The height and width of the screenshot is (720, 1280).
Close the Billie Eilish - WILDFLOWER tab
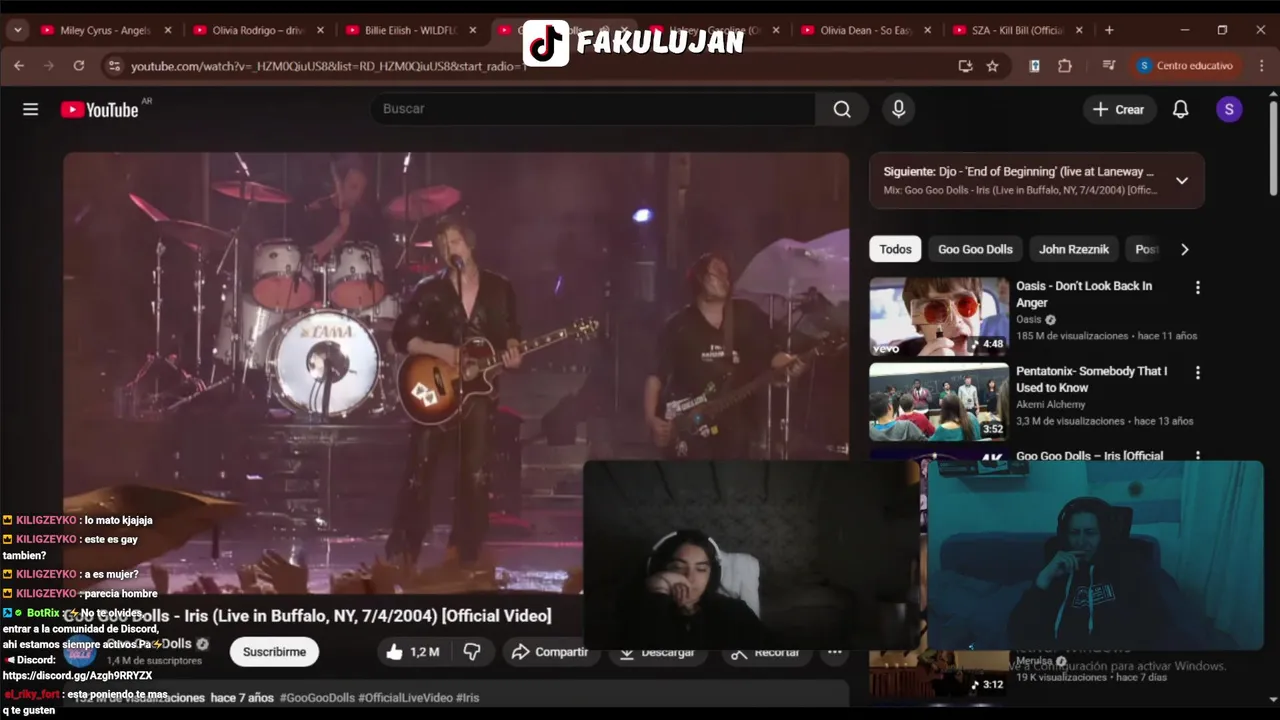click(473, 30)
